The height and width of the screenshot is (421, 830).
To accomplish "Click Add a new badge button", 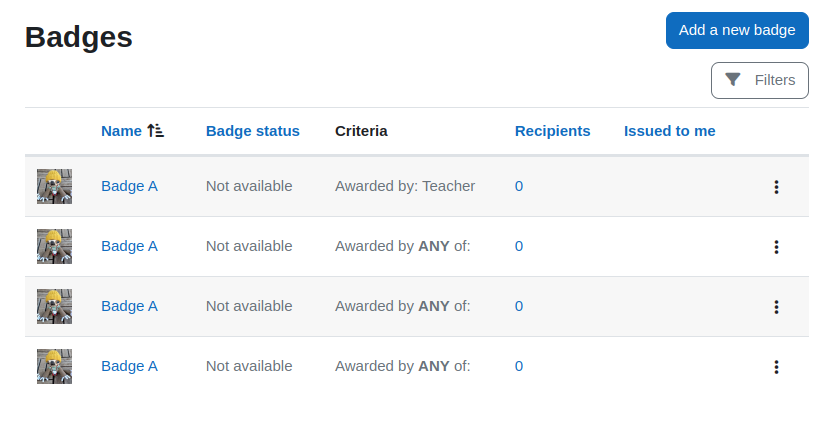I will 737,30.
